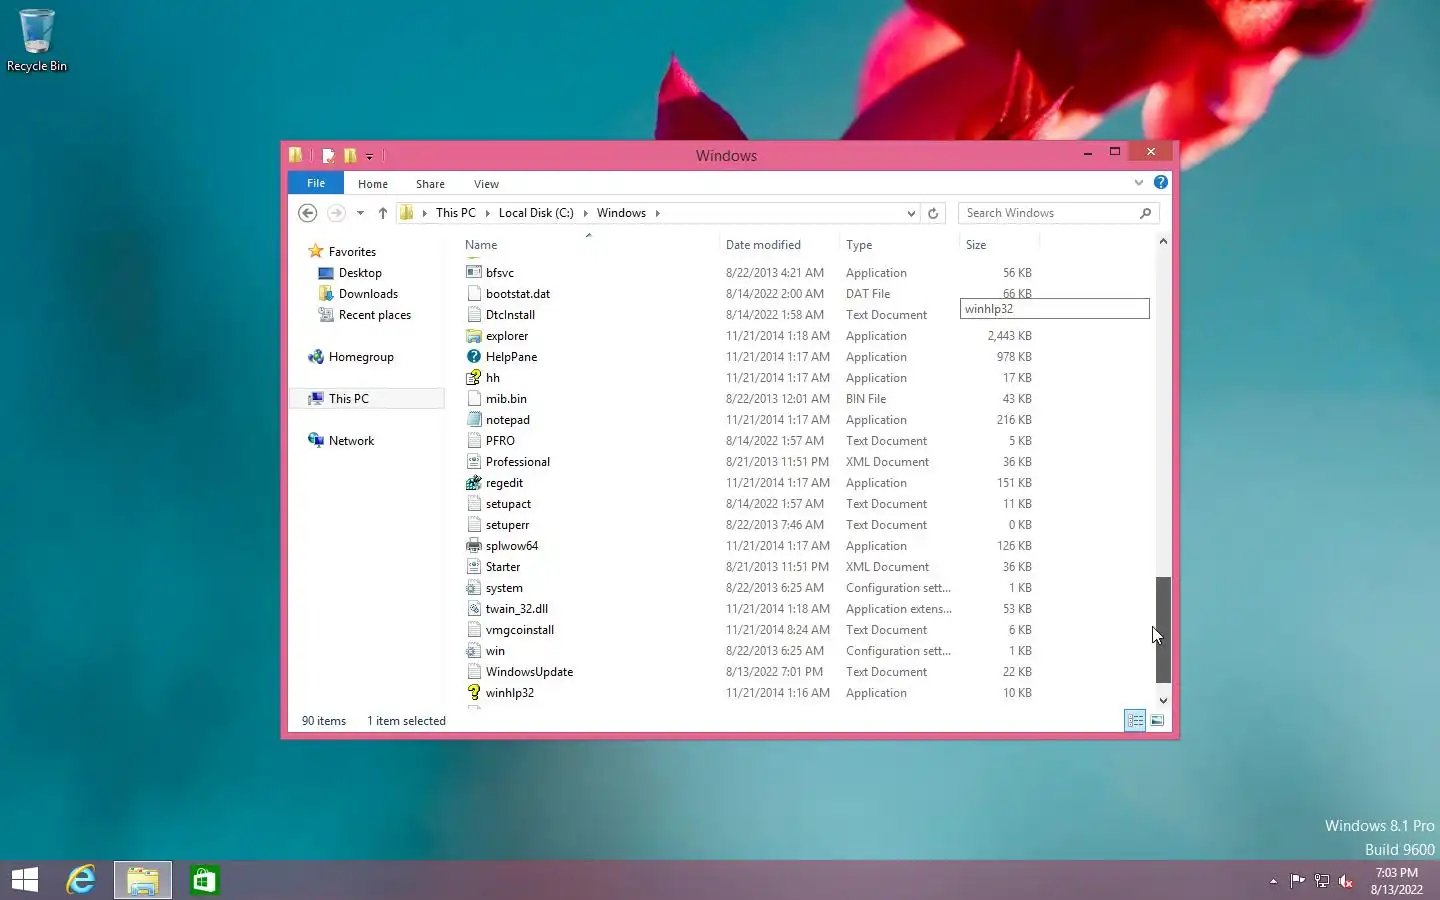
Task: Click the Properties icon in the title bar toolbar
Action: tap(328, 155)
